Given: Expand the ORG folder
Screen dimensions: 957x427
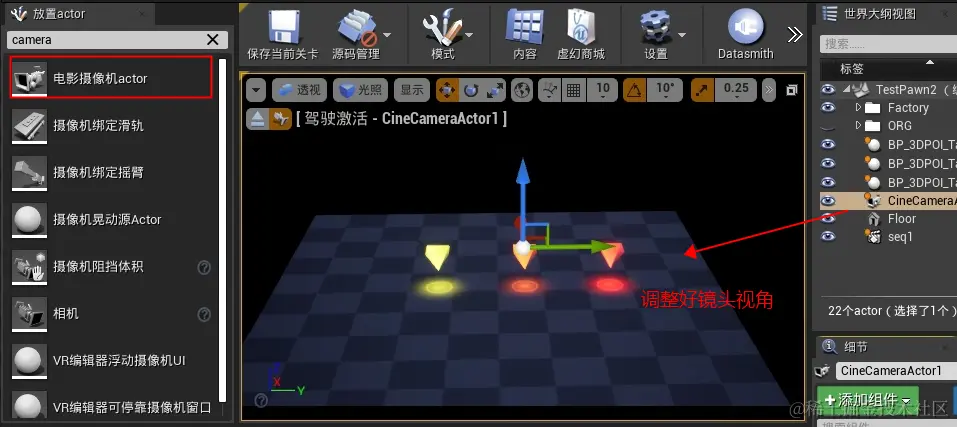Looking at the screenshot, I should click(x=858, y=126).
